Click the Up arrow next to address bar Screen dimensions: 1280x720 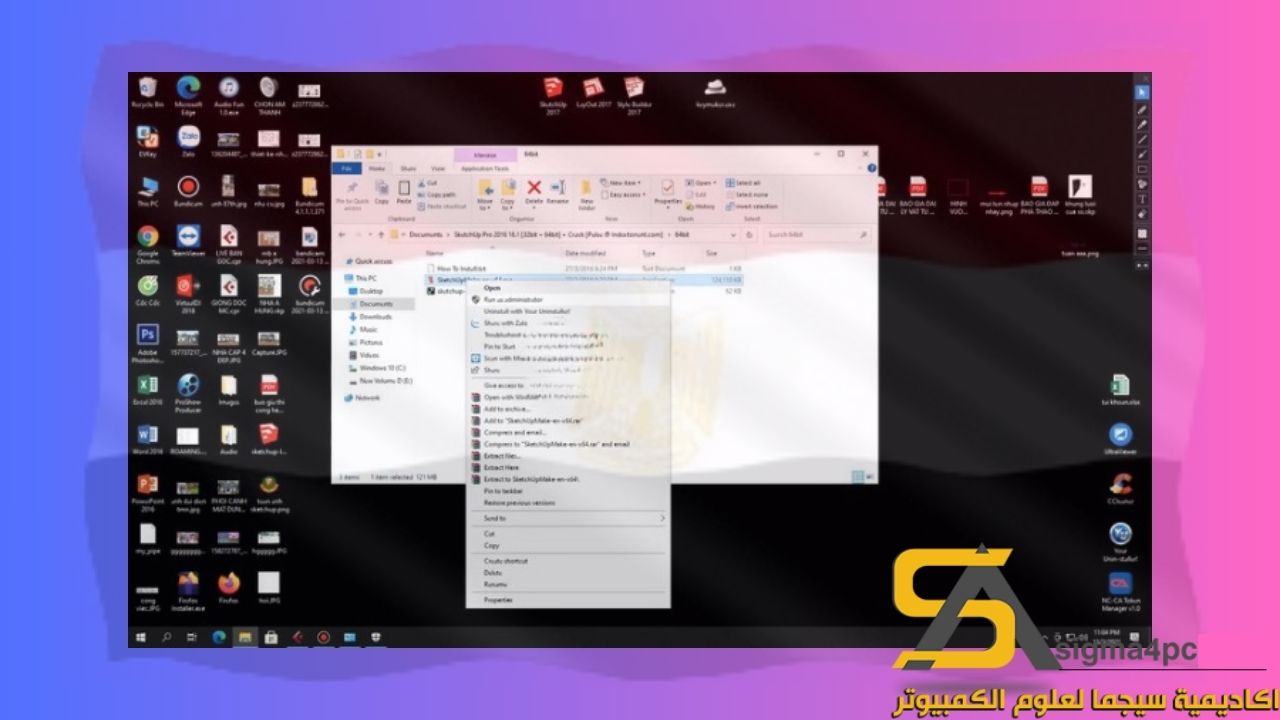tap(380, 235)
